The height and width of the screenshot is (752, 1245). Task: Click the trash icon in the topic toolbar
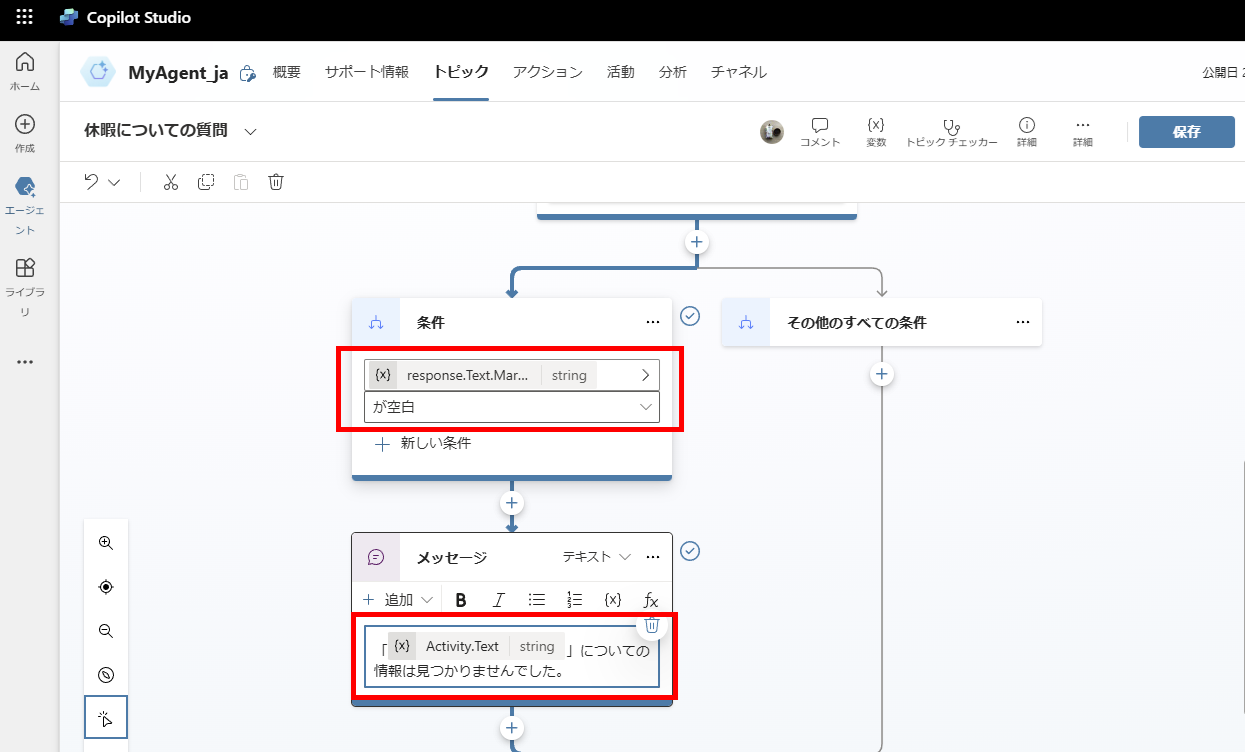pos(275,182)
